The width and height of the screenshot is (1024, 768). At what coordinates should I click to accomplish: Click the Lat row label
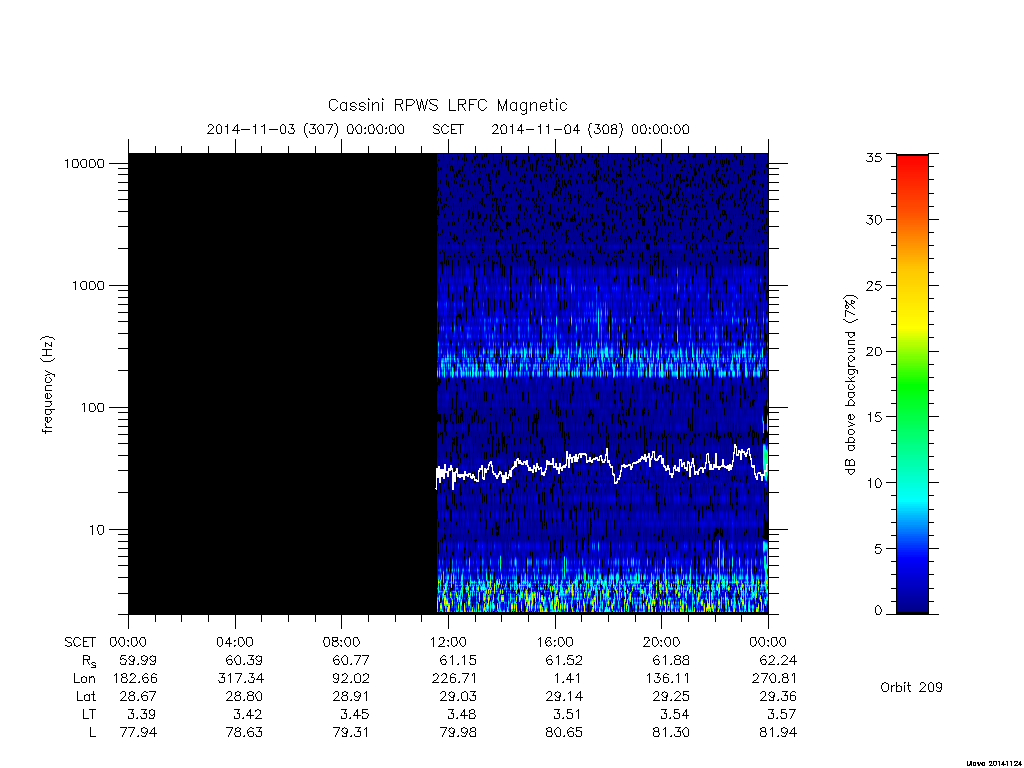pos(86,697)
